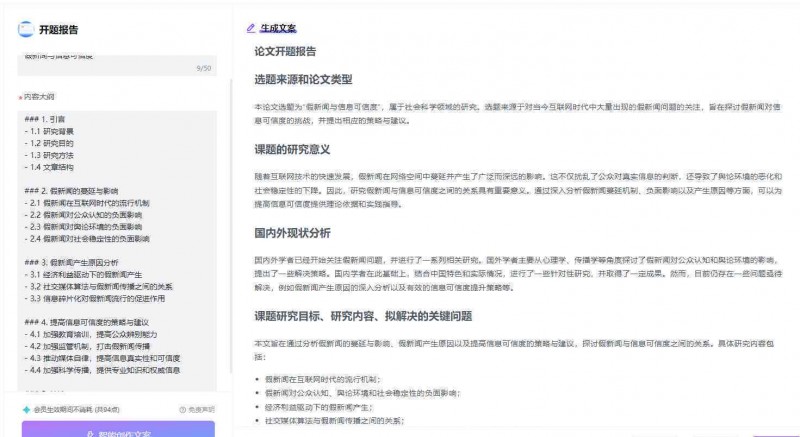Click the outline line '### 1. 引言'
This screenshot has width=800, height=437.
[46, 116]
